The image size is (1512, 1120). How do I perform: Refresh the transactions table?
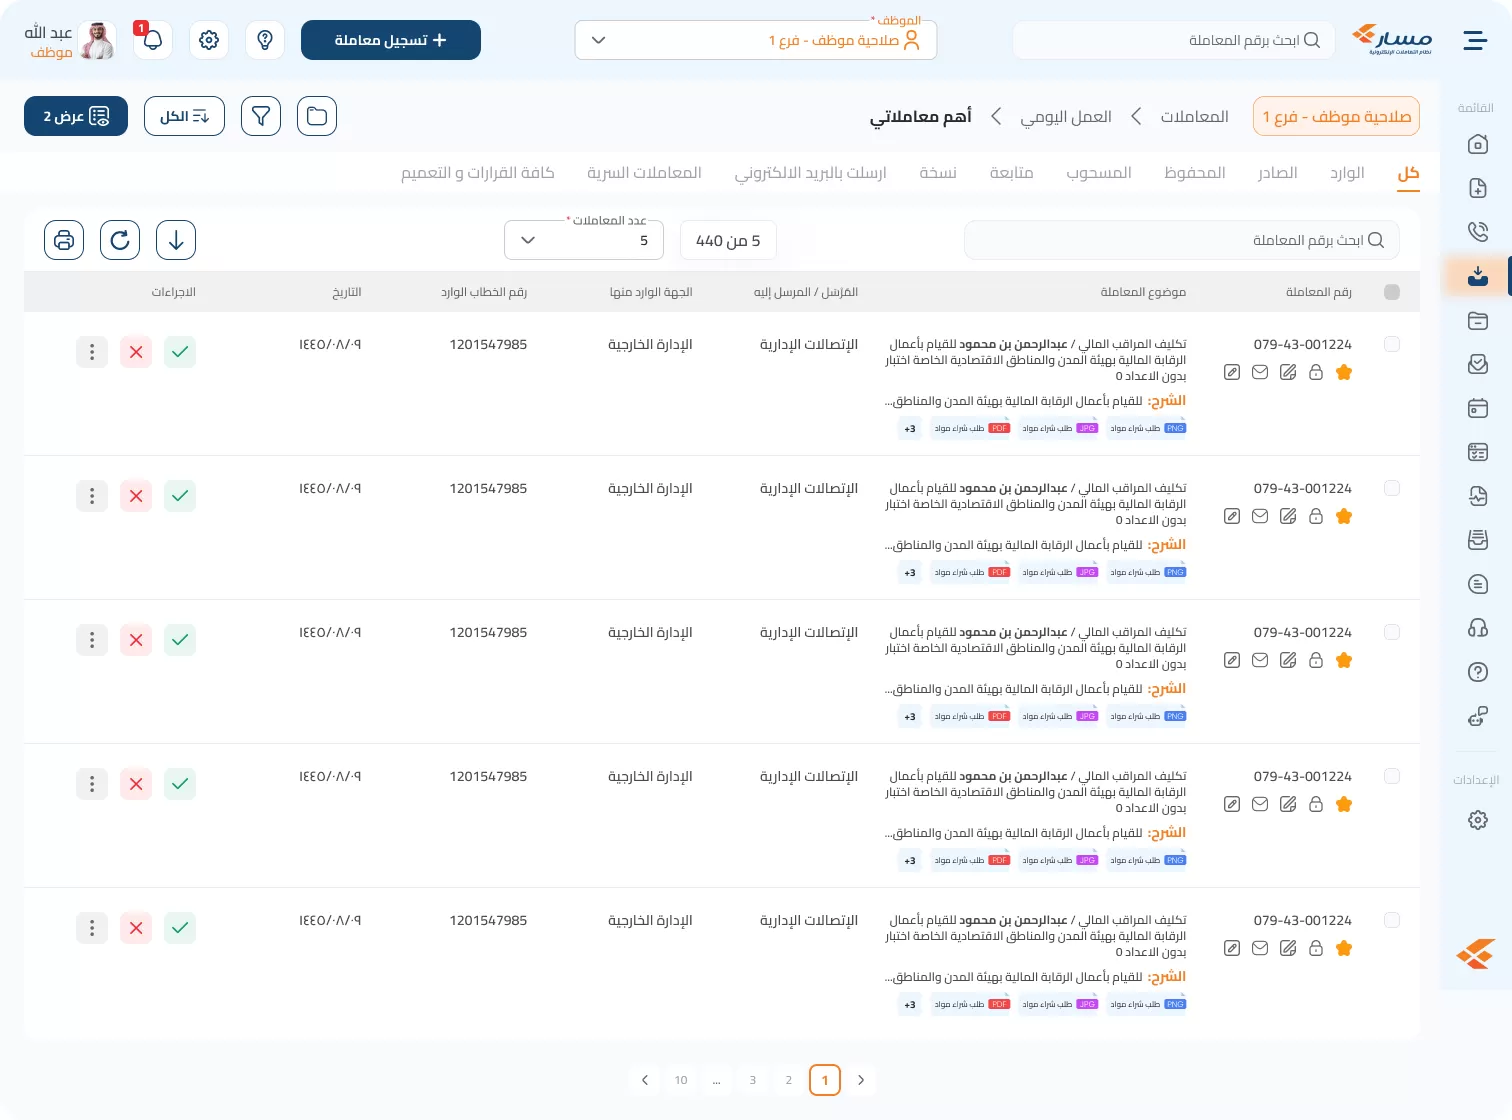tap(120, 240)
